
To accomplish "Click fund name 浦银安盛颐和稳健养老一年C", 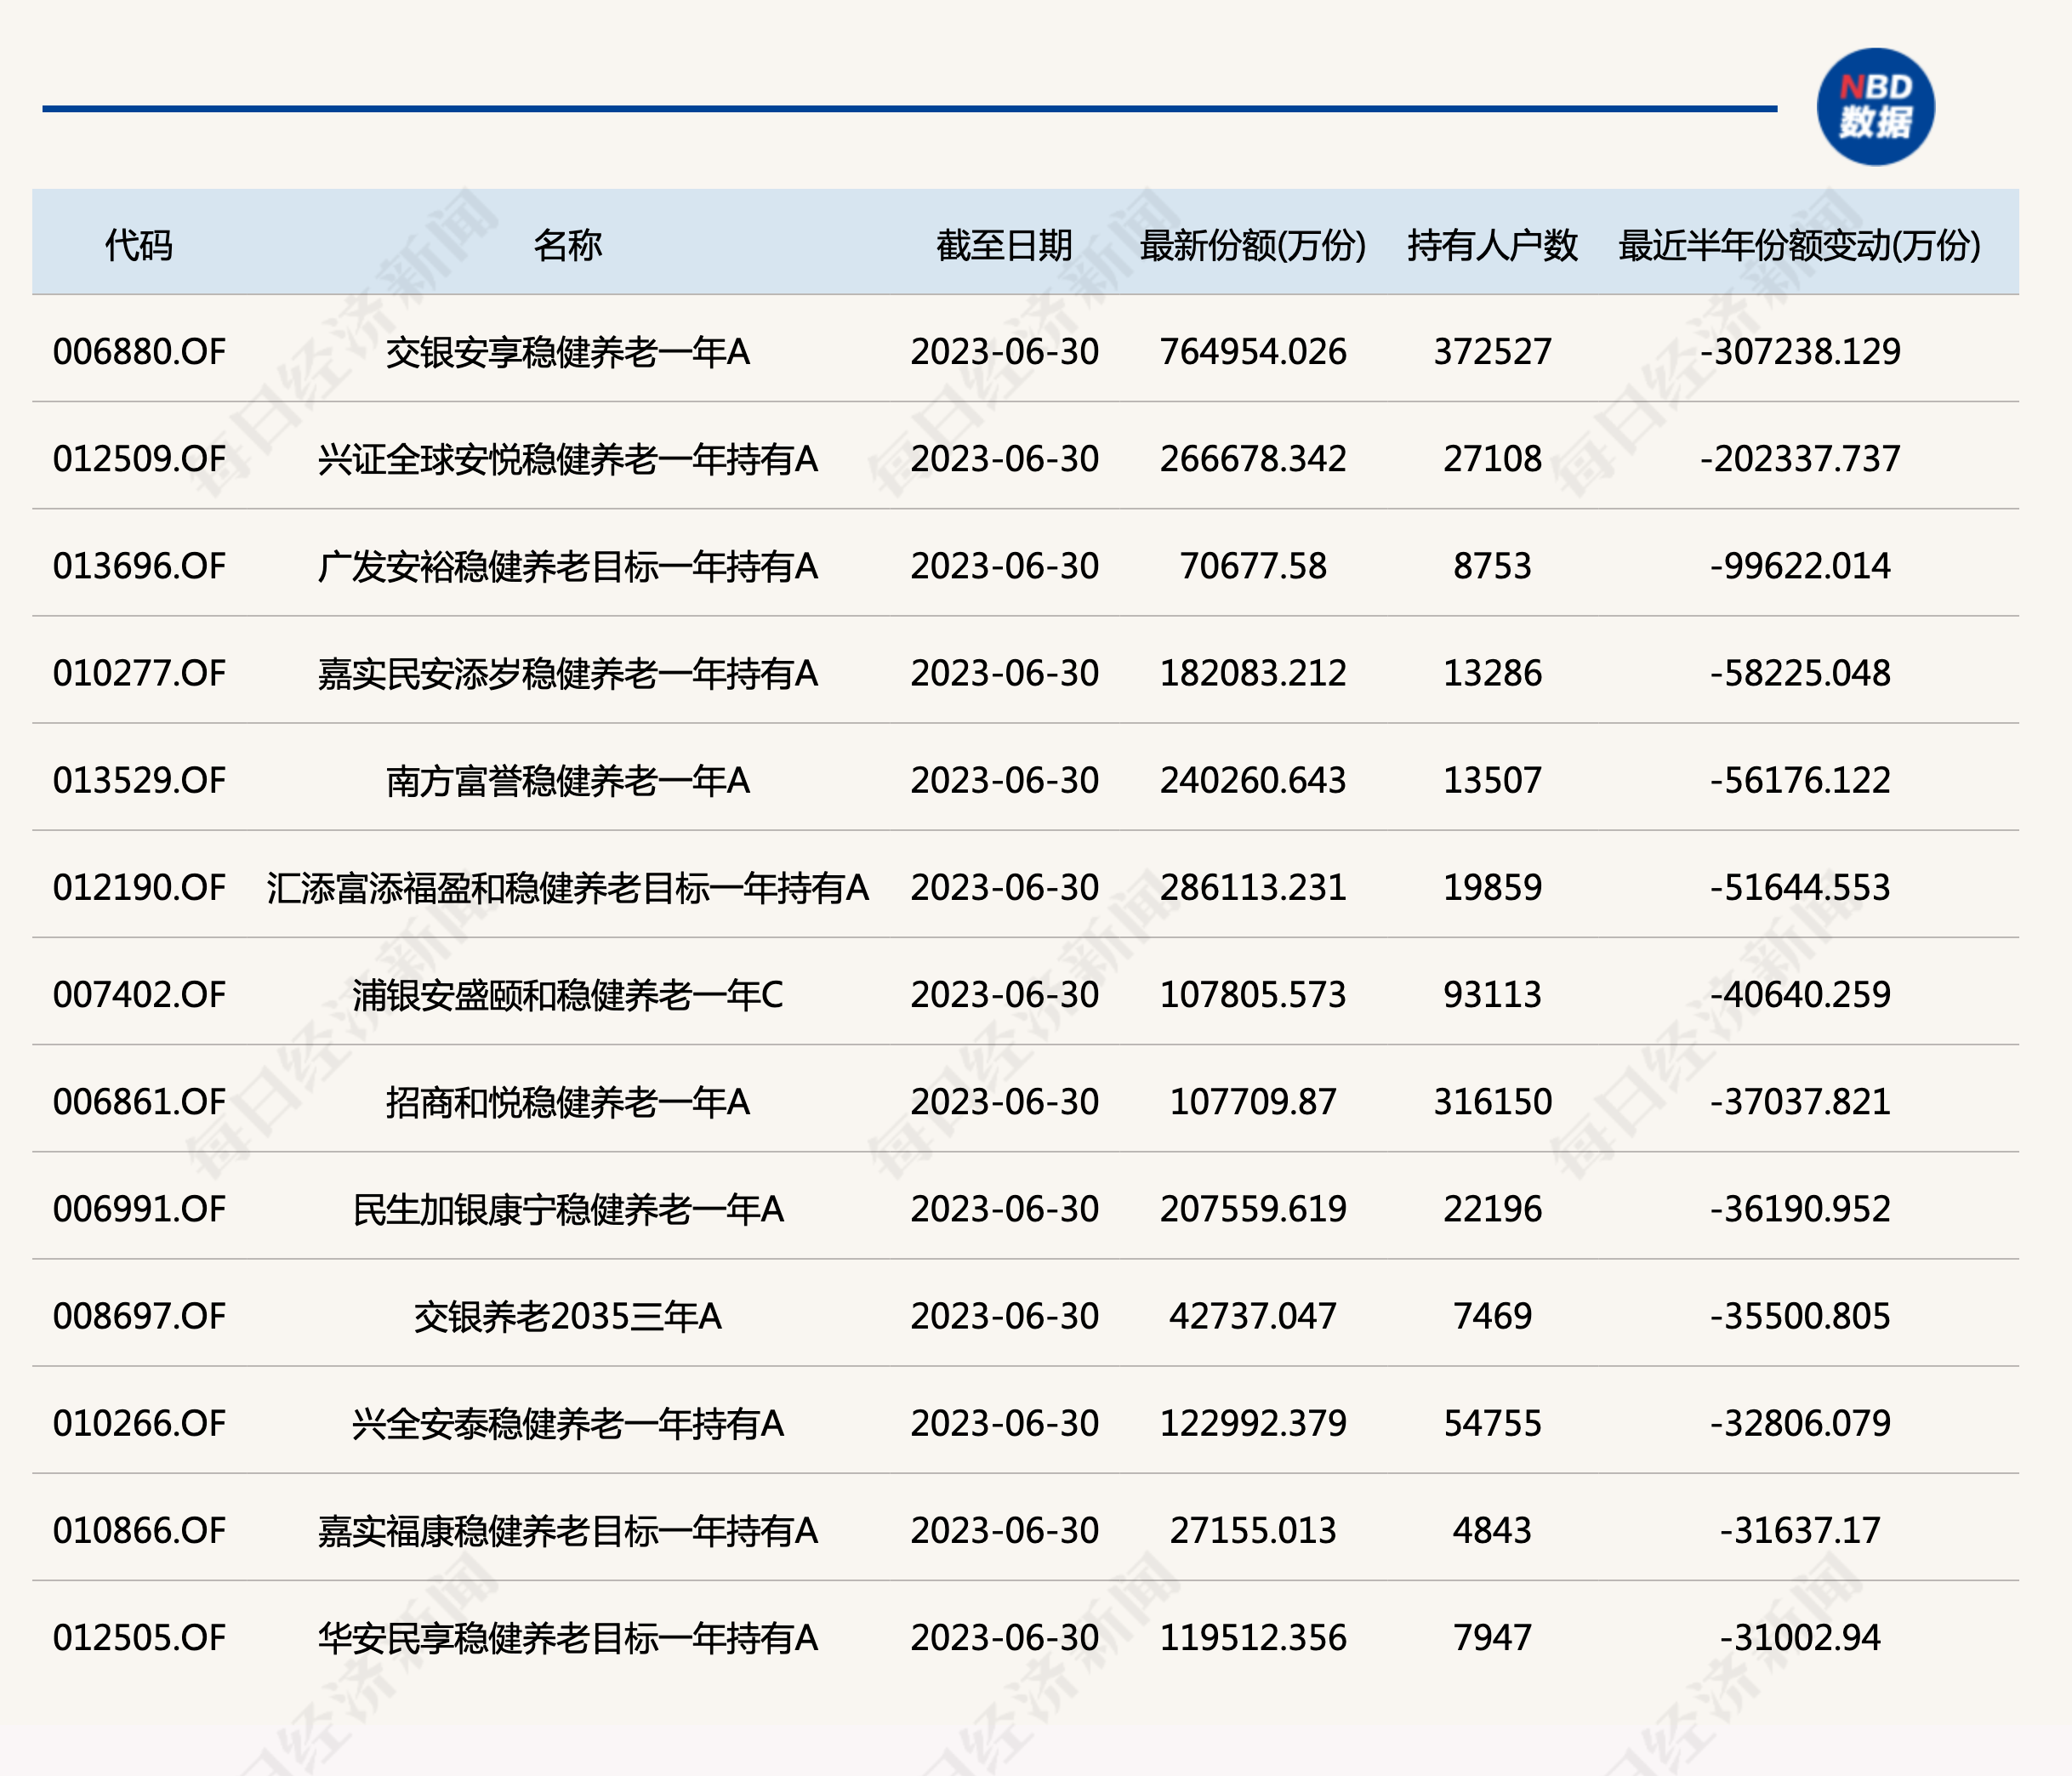I will [x=567, y=994].
